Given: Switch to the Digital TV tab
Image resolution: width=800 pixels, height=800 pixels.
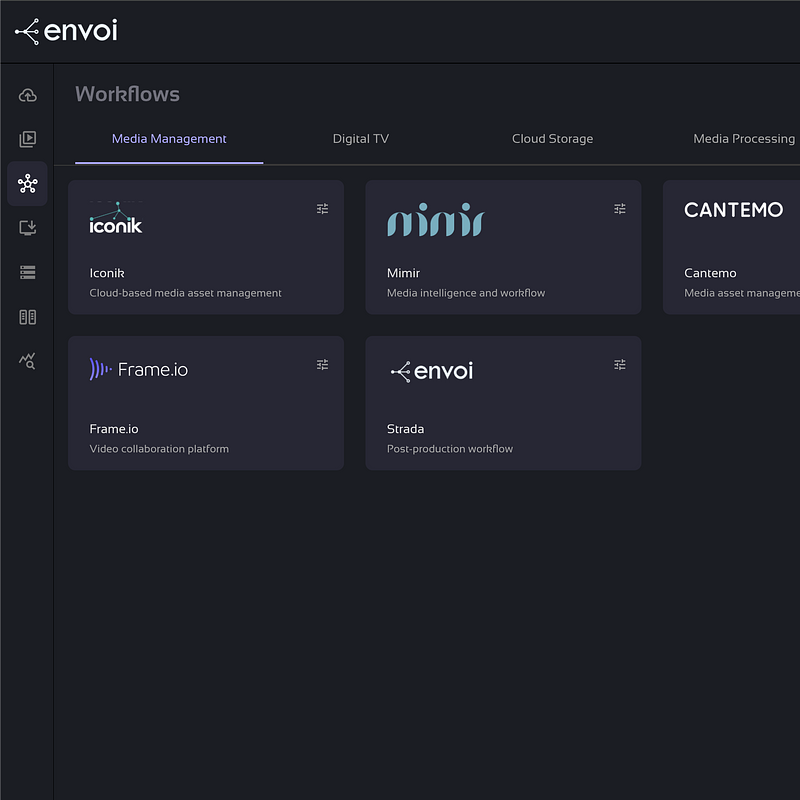Looking at the screenshot, I should (x=360, y=139).
